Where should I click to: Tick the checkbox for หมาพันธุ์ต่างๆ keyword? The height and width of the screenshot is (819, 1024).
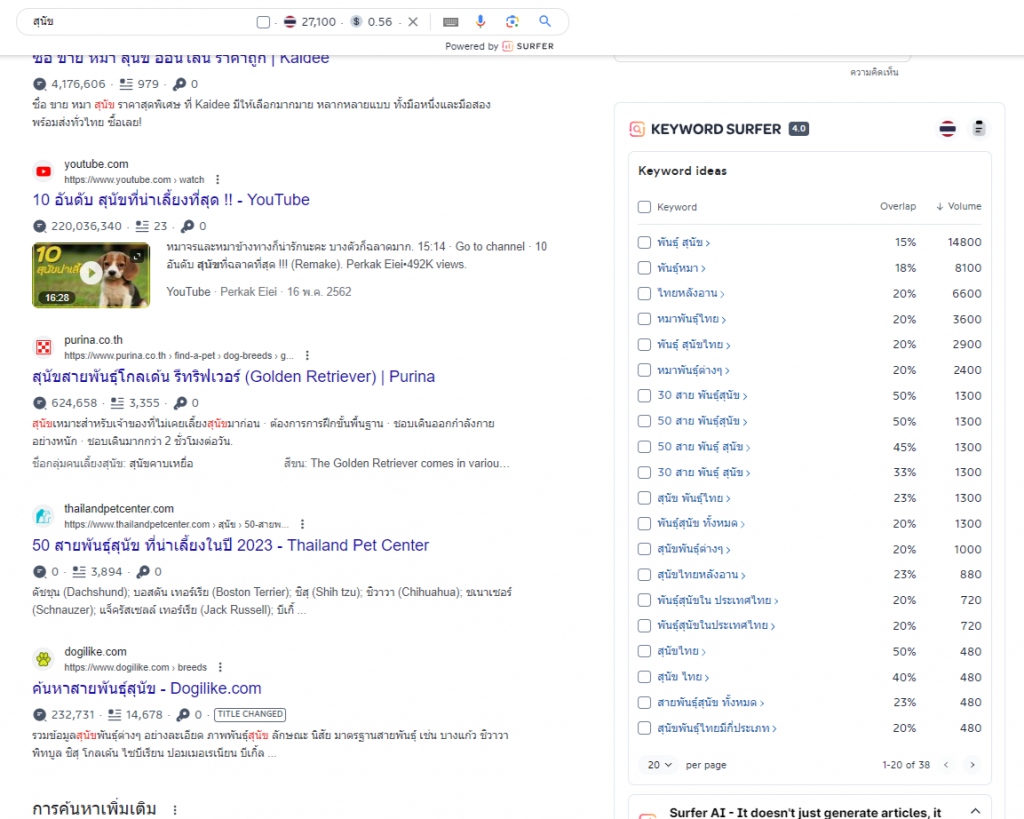click(x=645, y=370)
